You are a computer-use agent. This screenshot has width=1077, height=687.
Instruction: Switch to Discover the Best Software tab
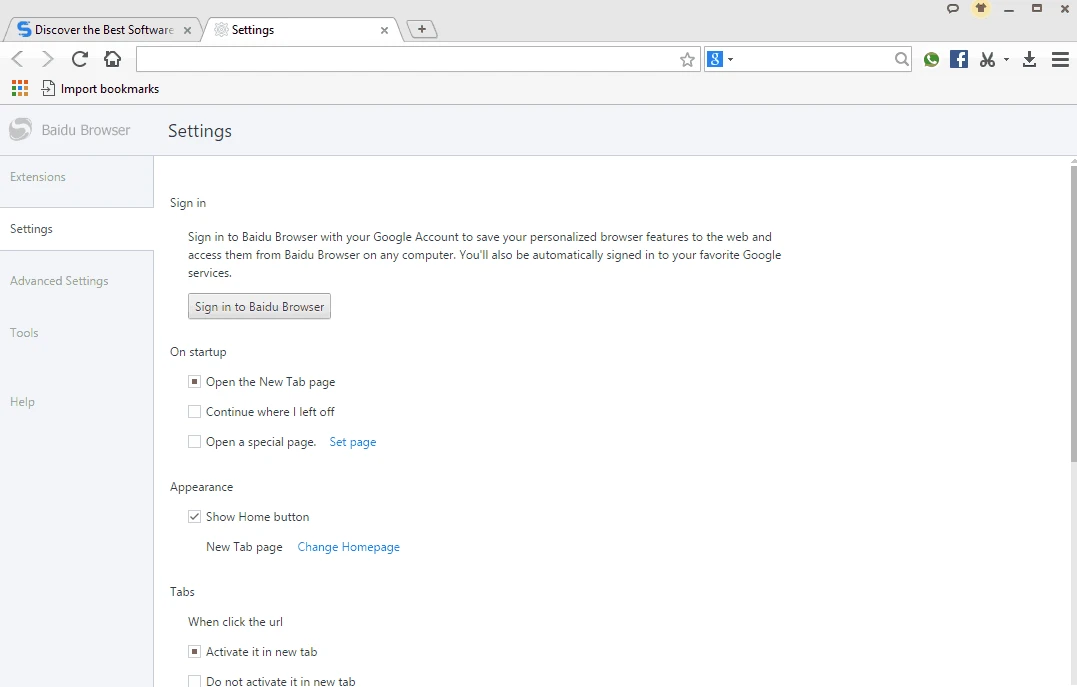[103, 30]
